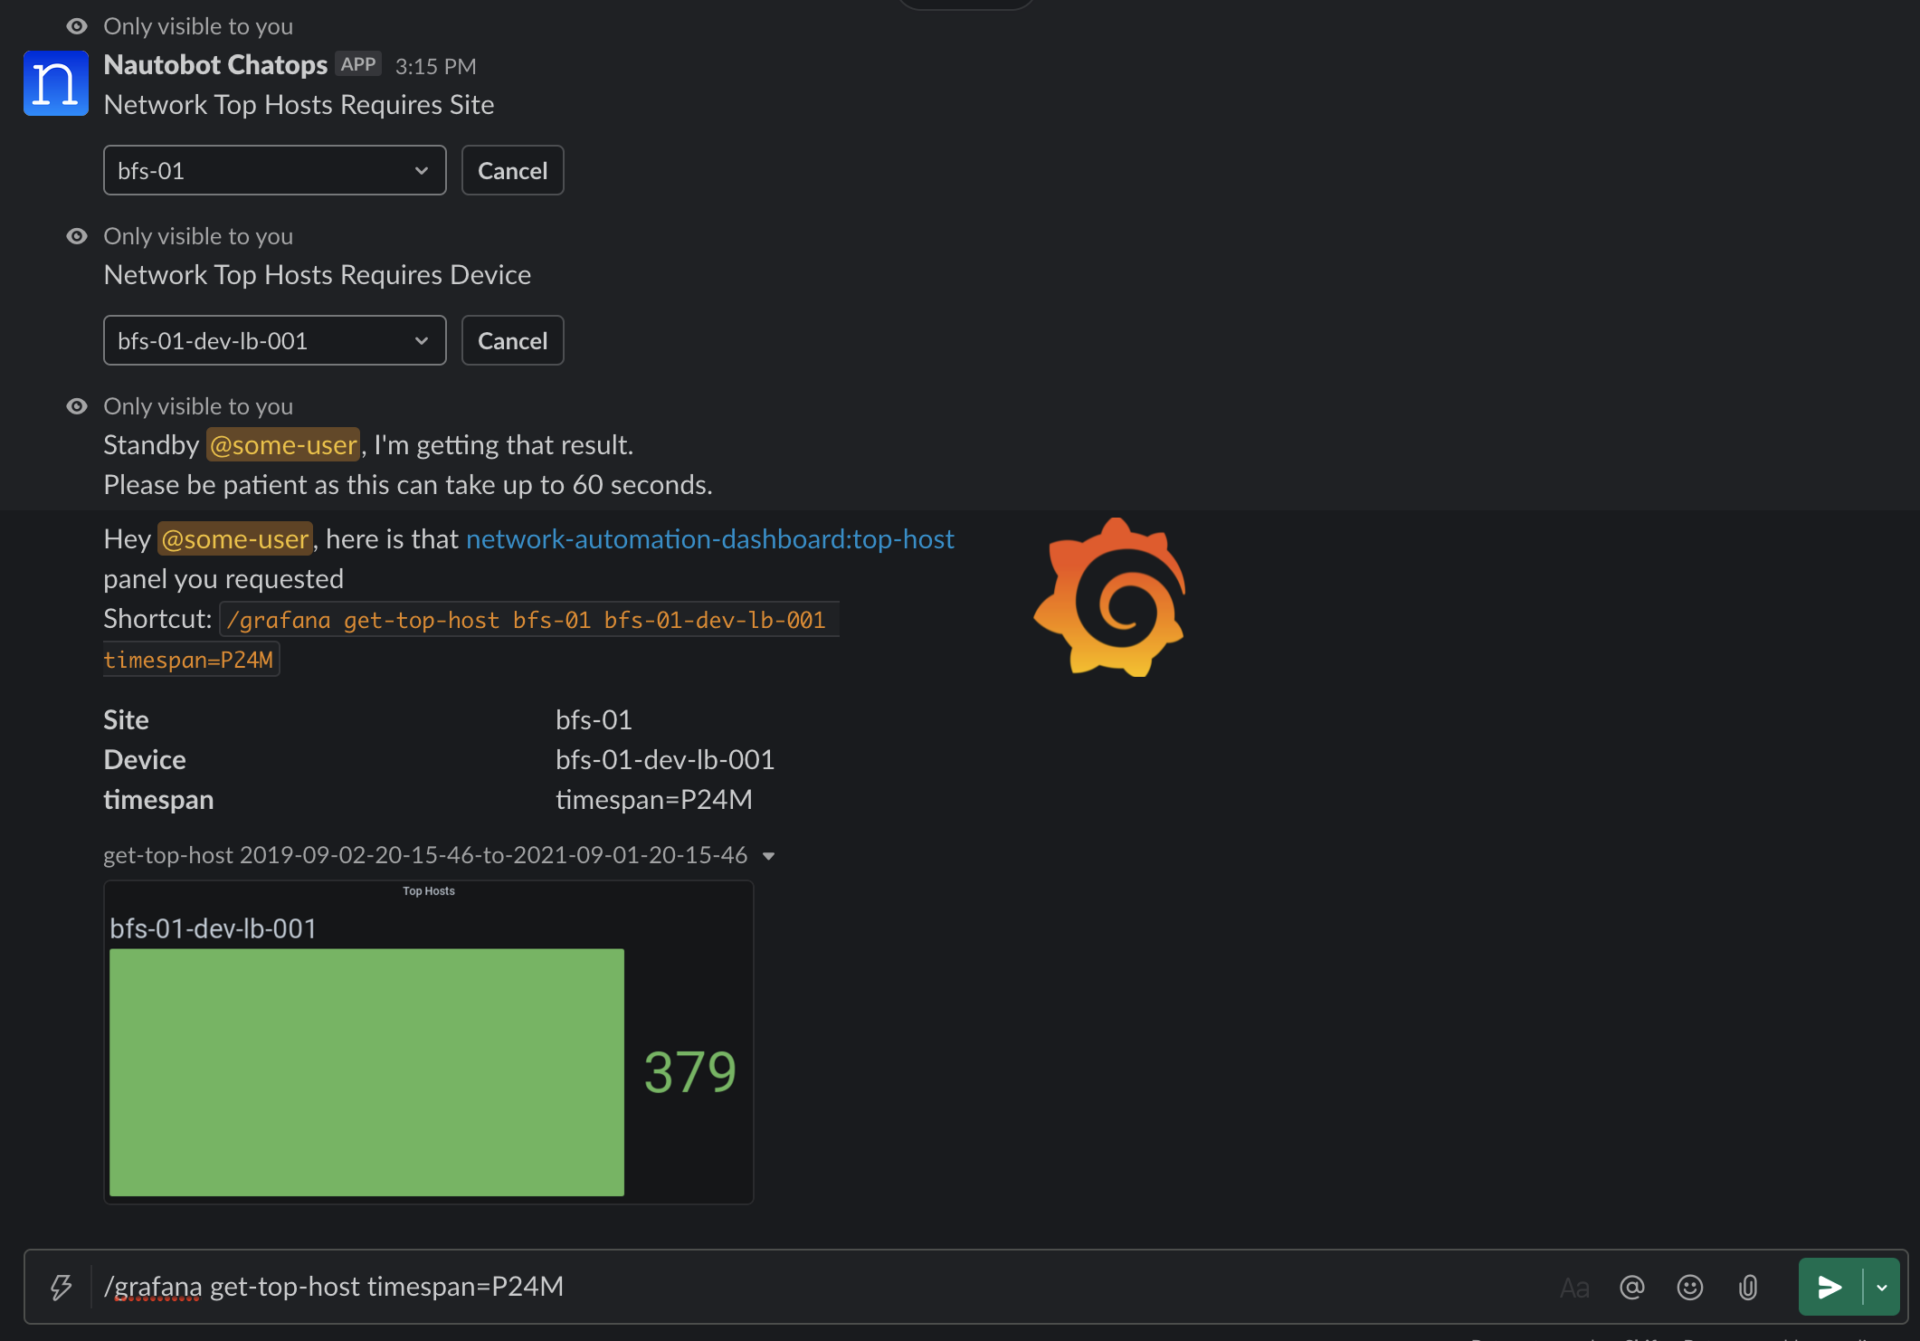Click @some-user mention in Standby message
This screenshot has height=1341, width=1920.
point(283,445)
